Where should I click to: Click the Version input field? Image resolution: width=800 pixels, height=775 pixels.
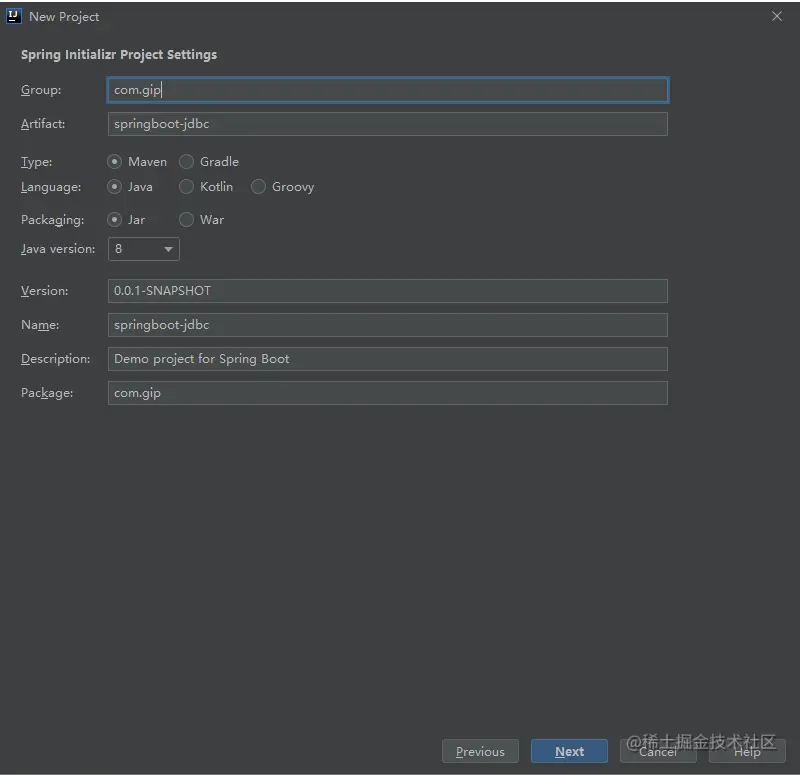coord(388,291)
